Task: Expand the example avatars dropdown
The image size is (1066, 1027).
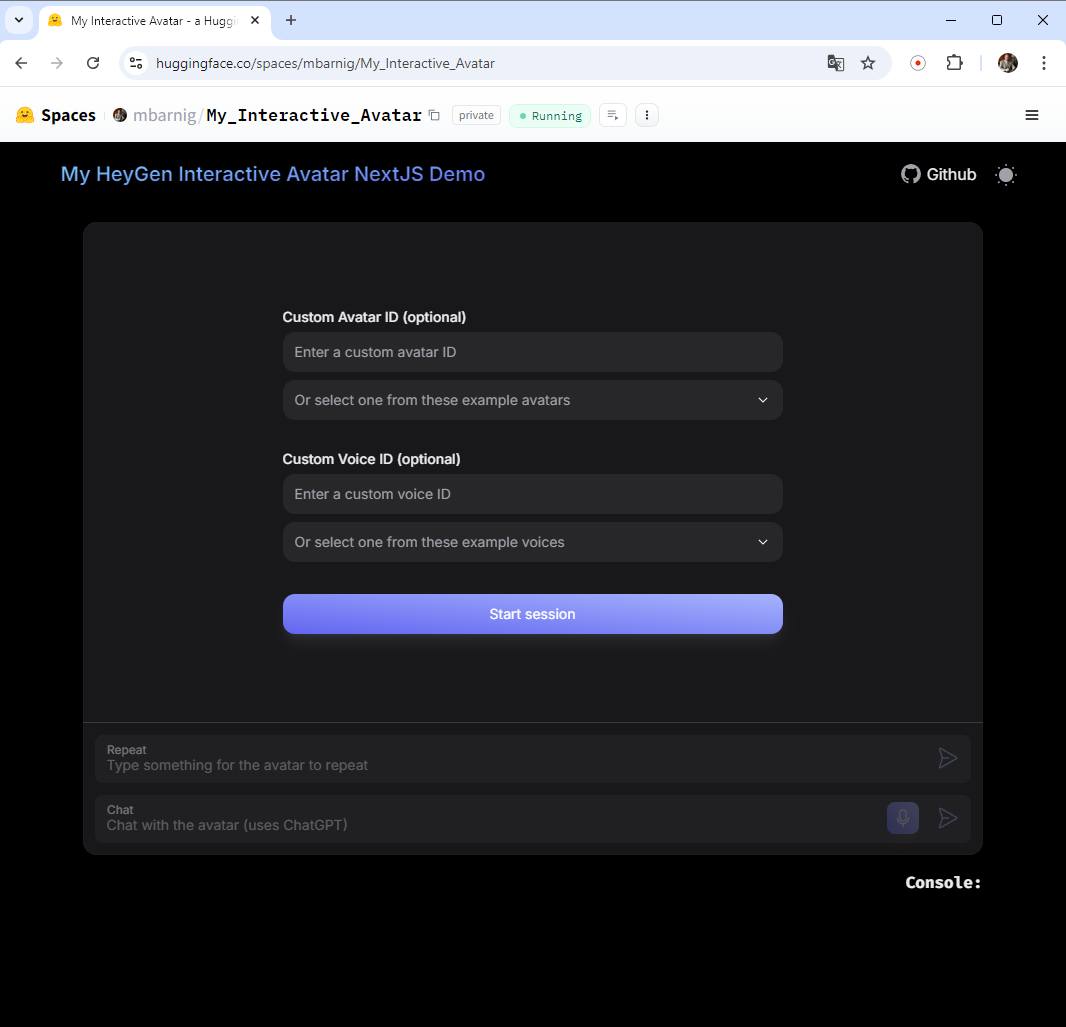Action: (x=532, y=400)
